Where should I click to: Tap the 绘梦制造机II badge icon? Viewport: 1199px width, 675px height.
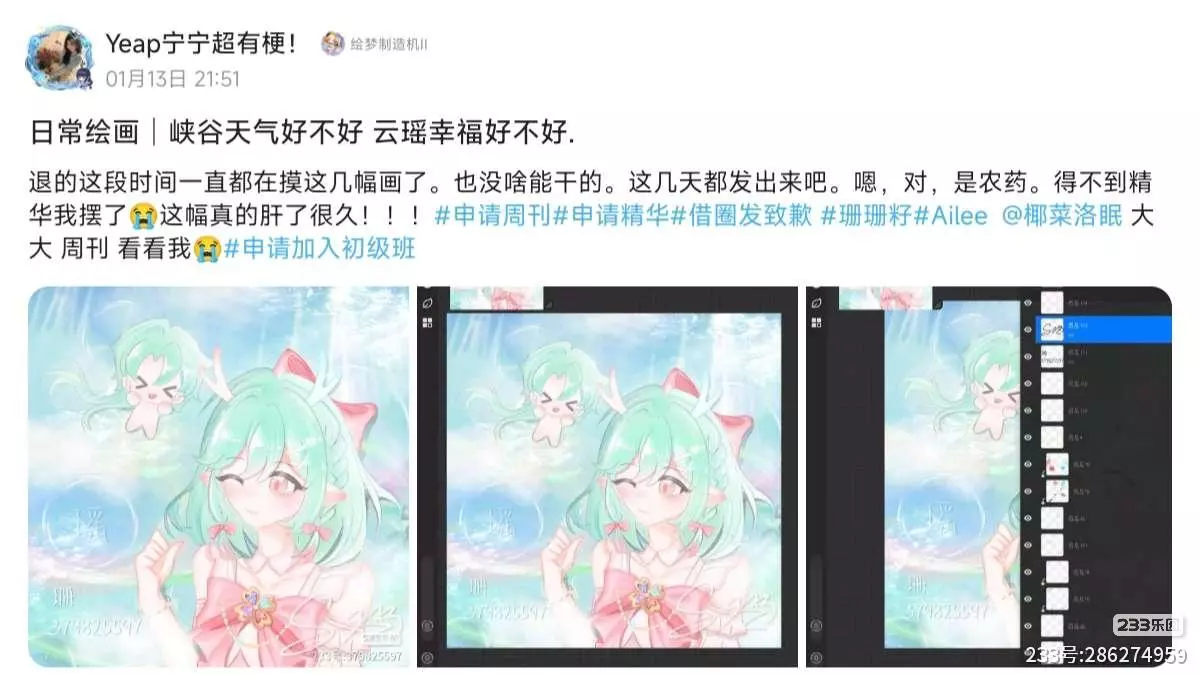[333, 44]
